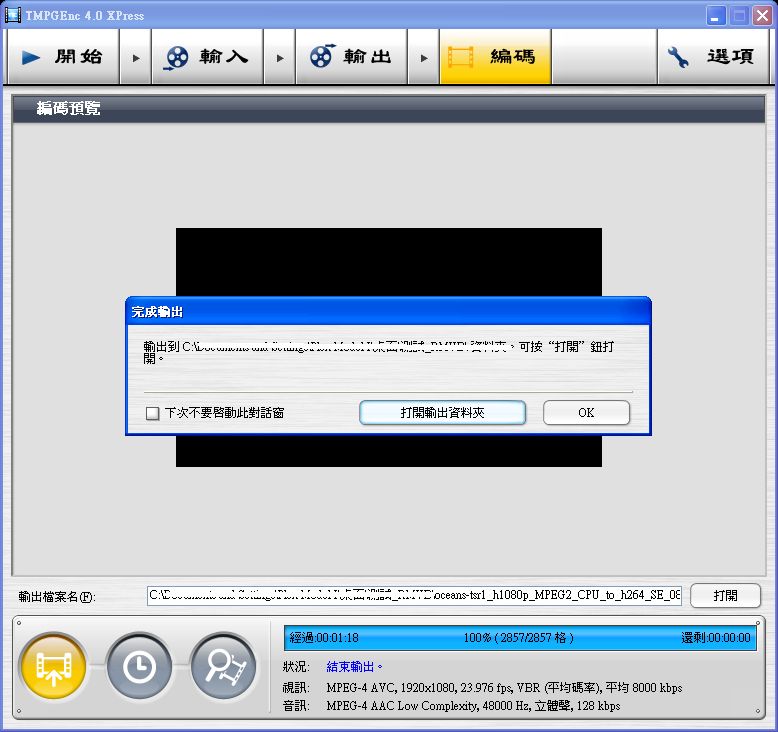Click the blue play triangle on 開始
Image resolution: width=778 pixels, height=732 pixels.
point(31,58)
